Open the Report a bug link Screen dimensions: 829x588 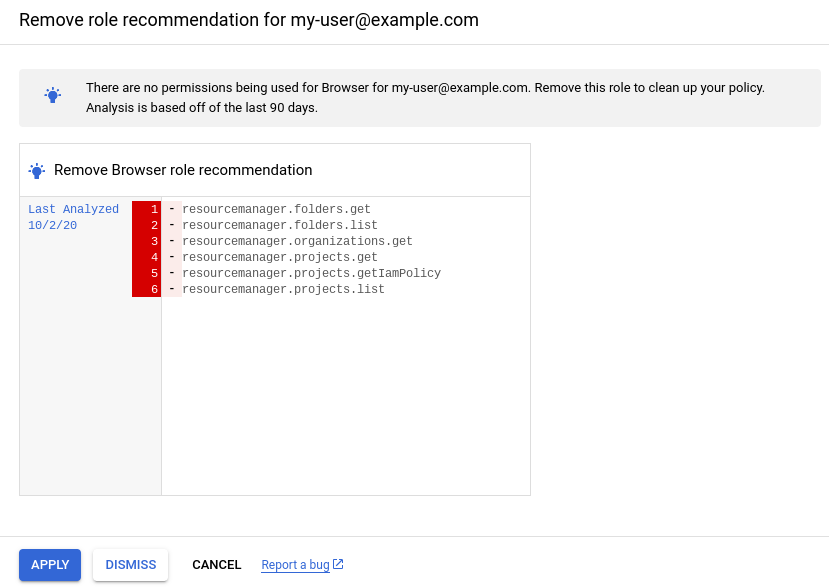coord(295,565)
